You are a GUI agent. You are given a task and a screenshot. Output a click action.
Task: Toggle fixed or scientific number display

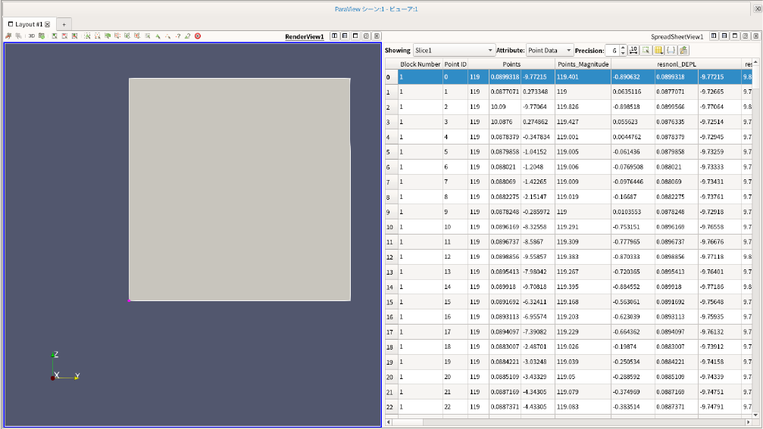tap(633, 50)
